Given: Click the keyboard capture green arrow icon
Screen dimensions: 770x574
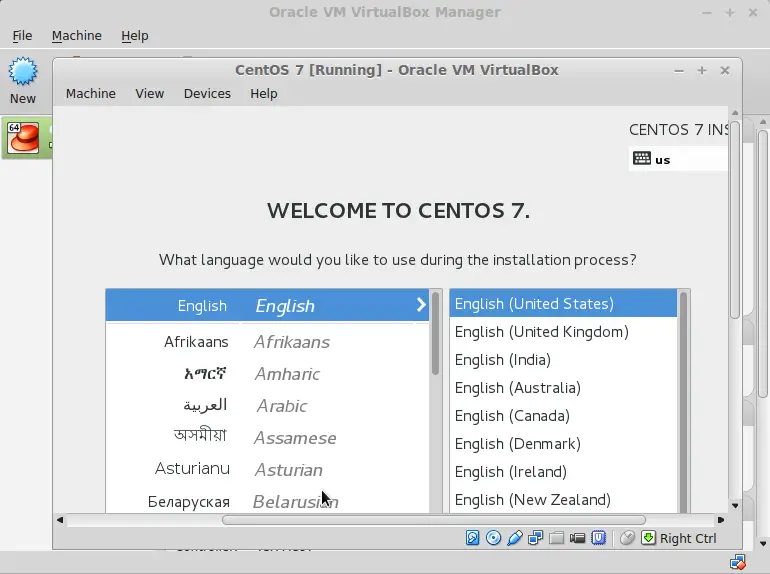Looking at the screenshot, I should [x=648, y=538].
